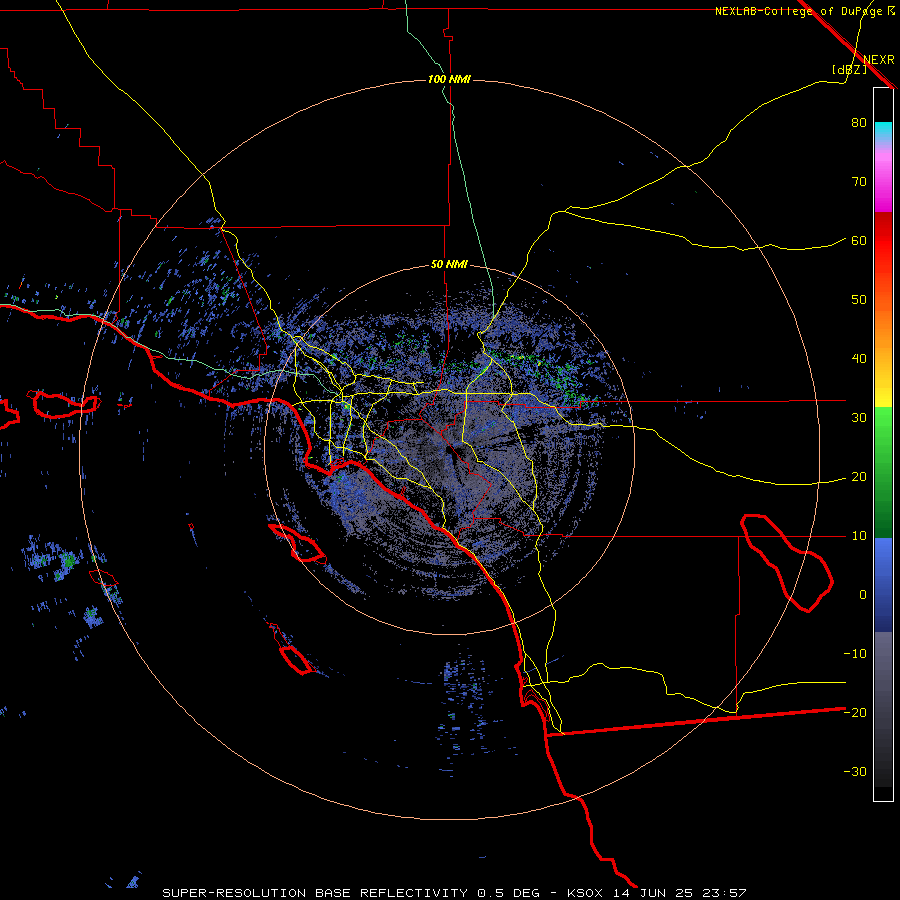Click the 30 value on the dBZ scale
Viewport: 900px width, 900px height.
pos(859,418)
